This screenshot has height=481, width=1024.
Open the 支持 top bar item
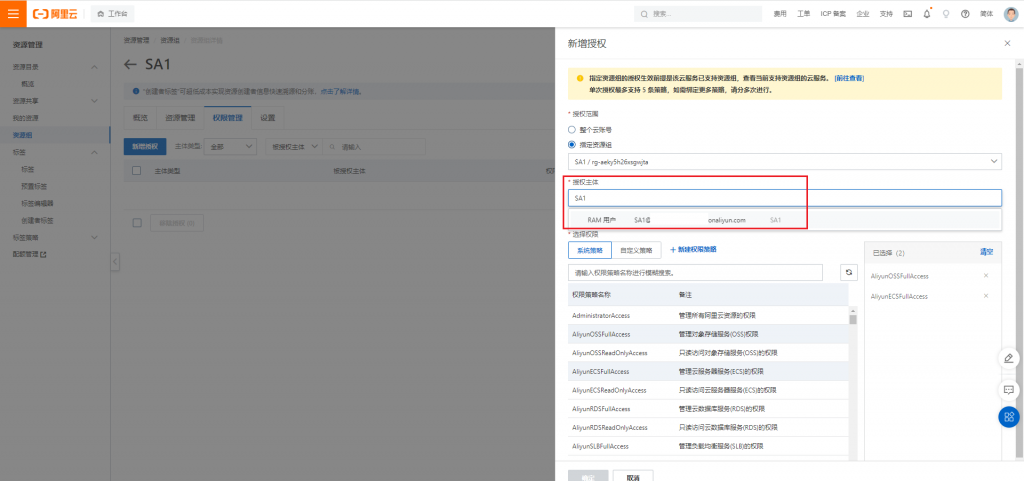886,14
